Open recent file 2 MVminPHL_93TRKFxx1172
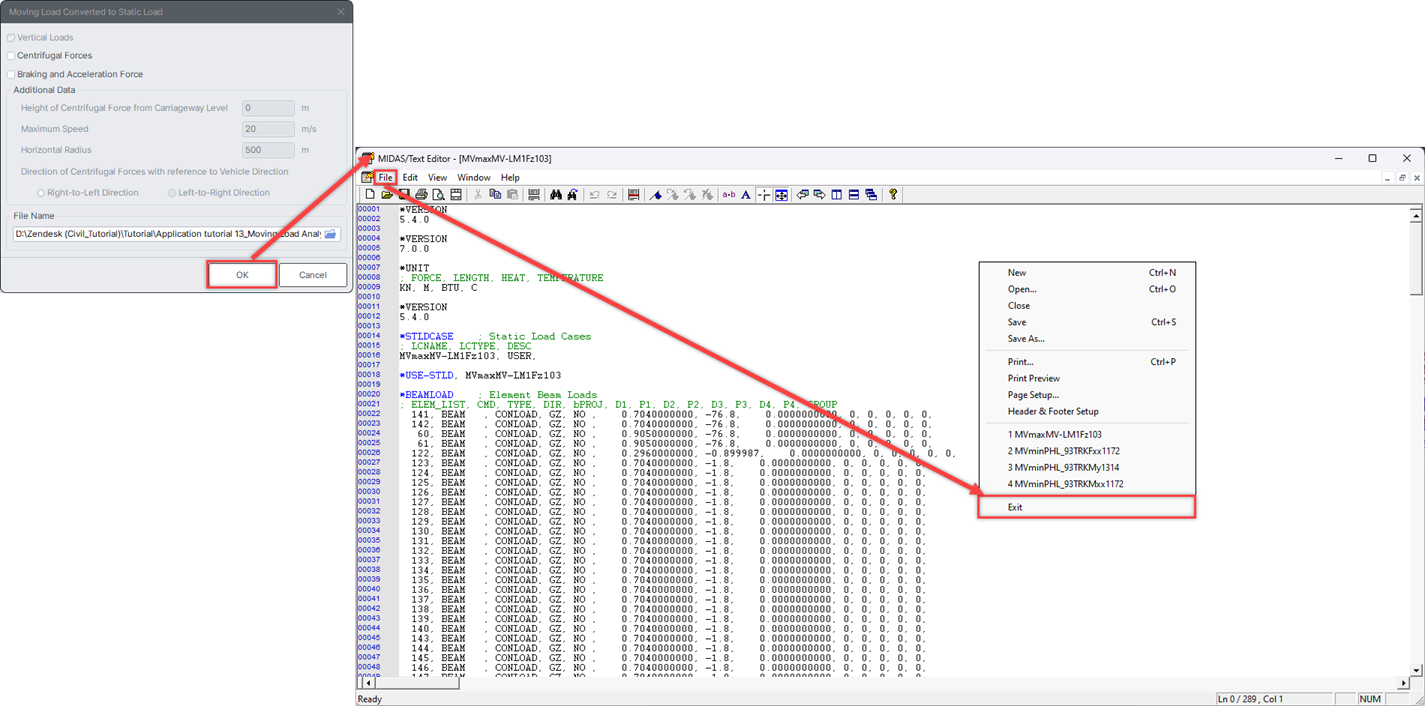Screen dimensions: 1425x706 coord(1086,451)
